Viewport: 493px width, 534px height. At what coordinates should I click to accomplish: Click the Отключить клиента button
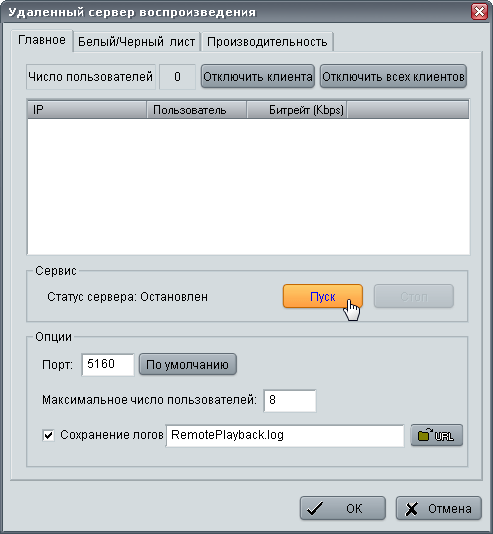[258, 76]
